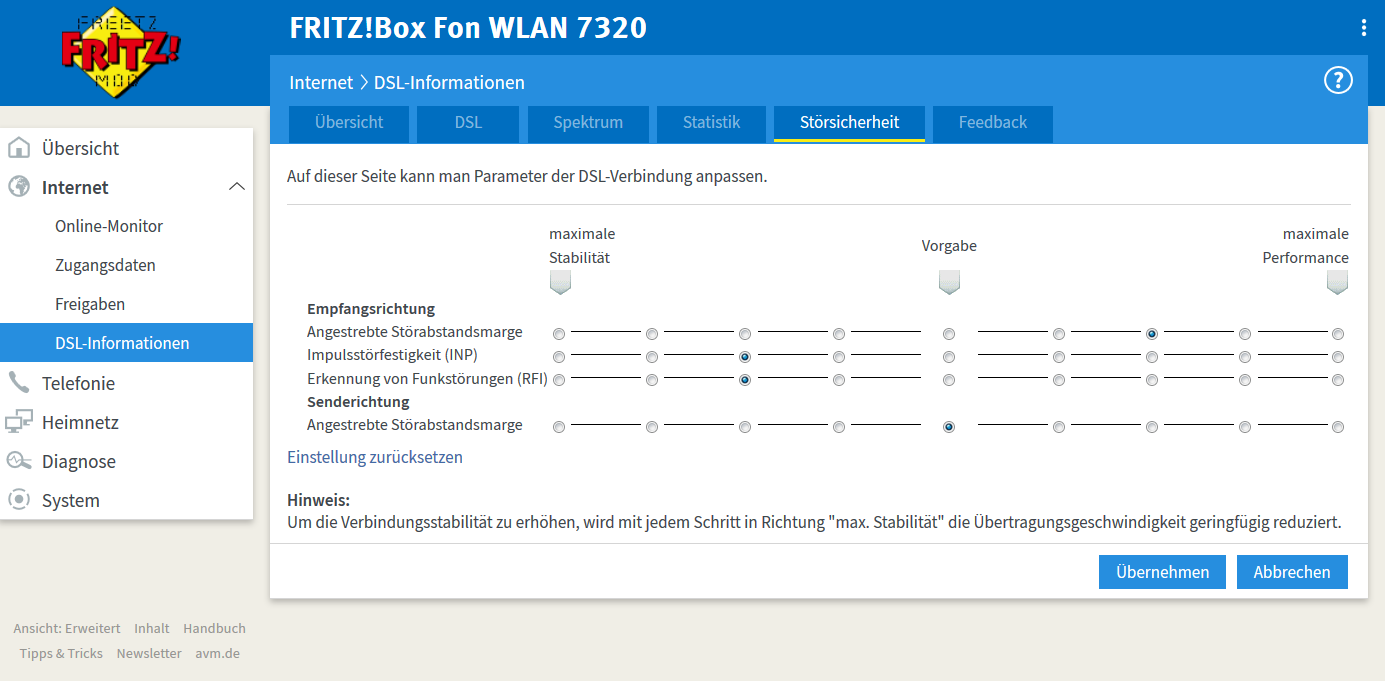Set Impulsstörfestigkeit (INP) to Vorgabe
Viewport: 1385px width, 681px height.
click(949, 357)
